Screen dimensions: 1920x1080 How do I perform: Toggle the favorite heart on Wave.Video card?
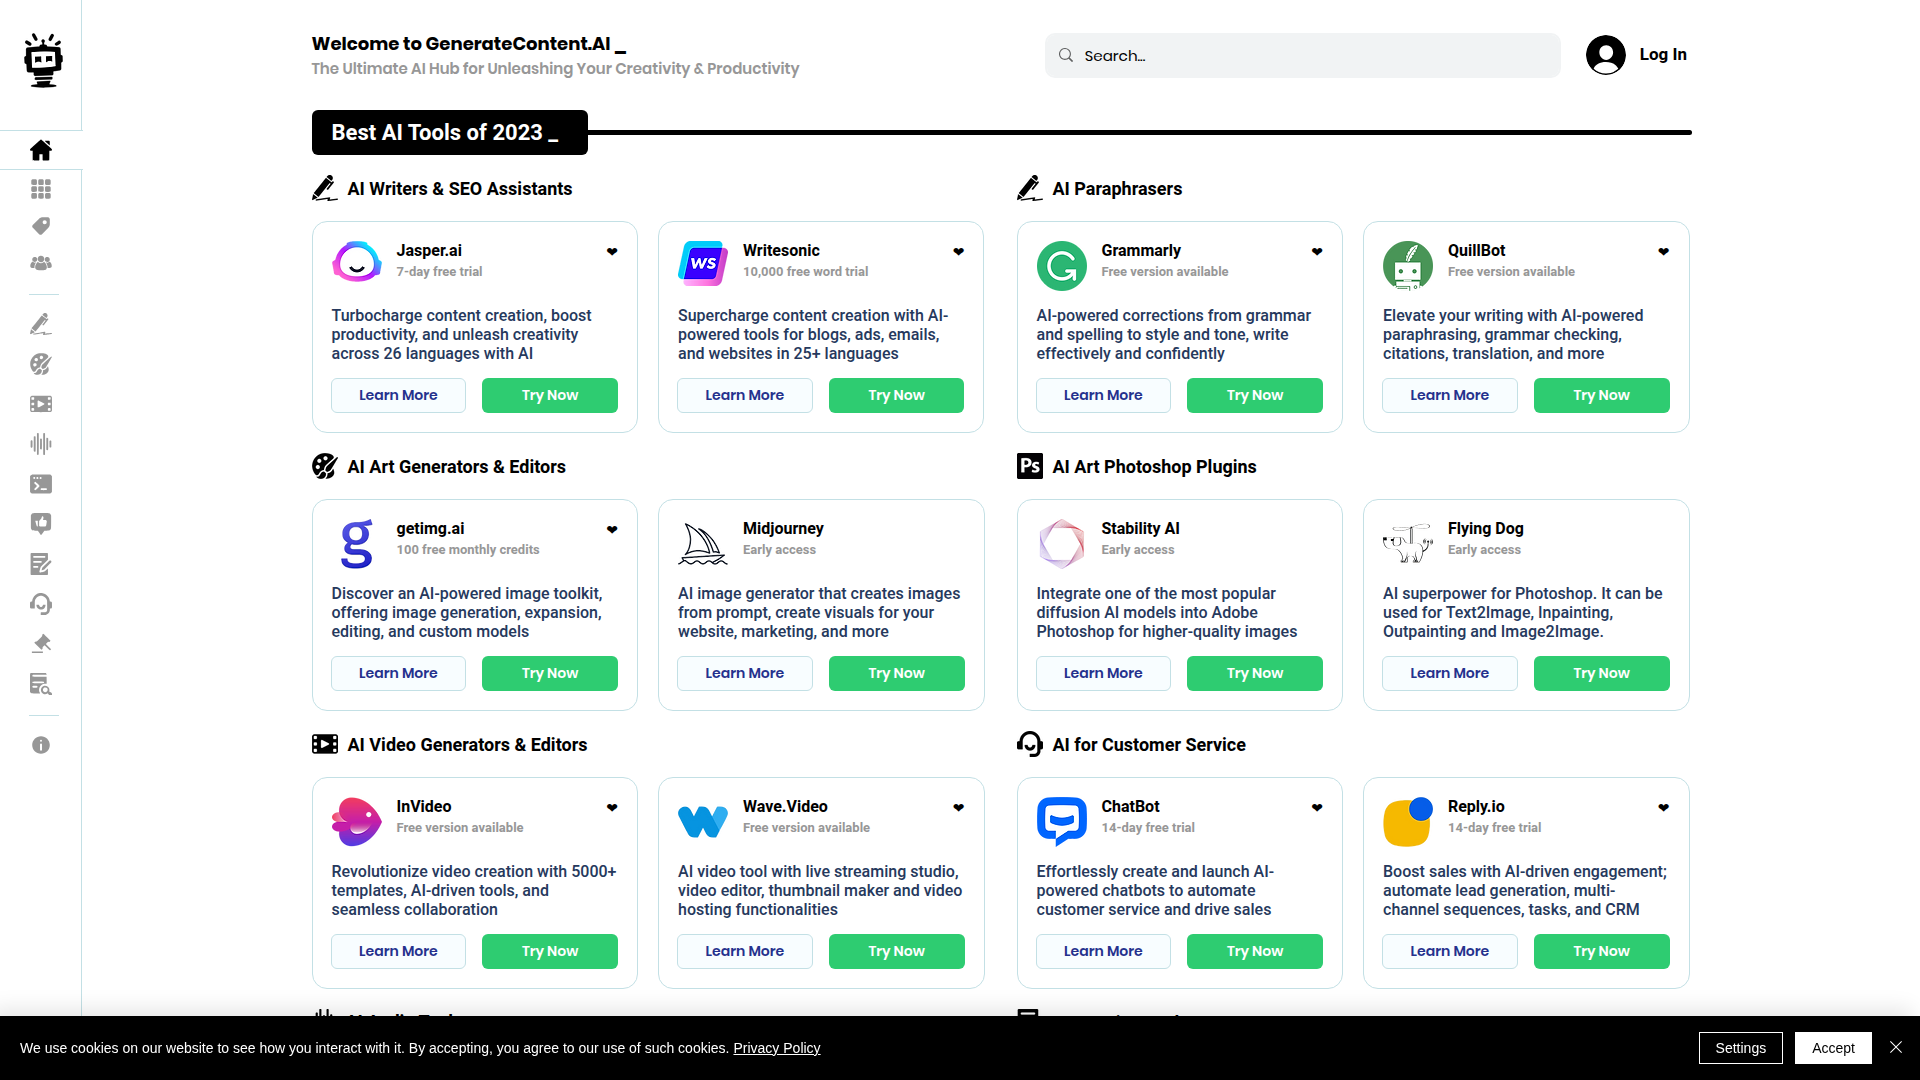958,808
